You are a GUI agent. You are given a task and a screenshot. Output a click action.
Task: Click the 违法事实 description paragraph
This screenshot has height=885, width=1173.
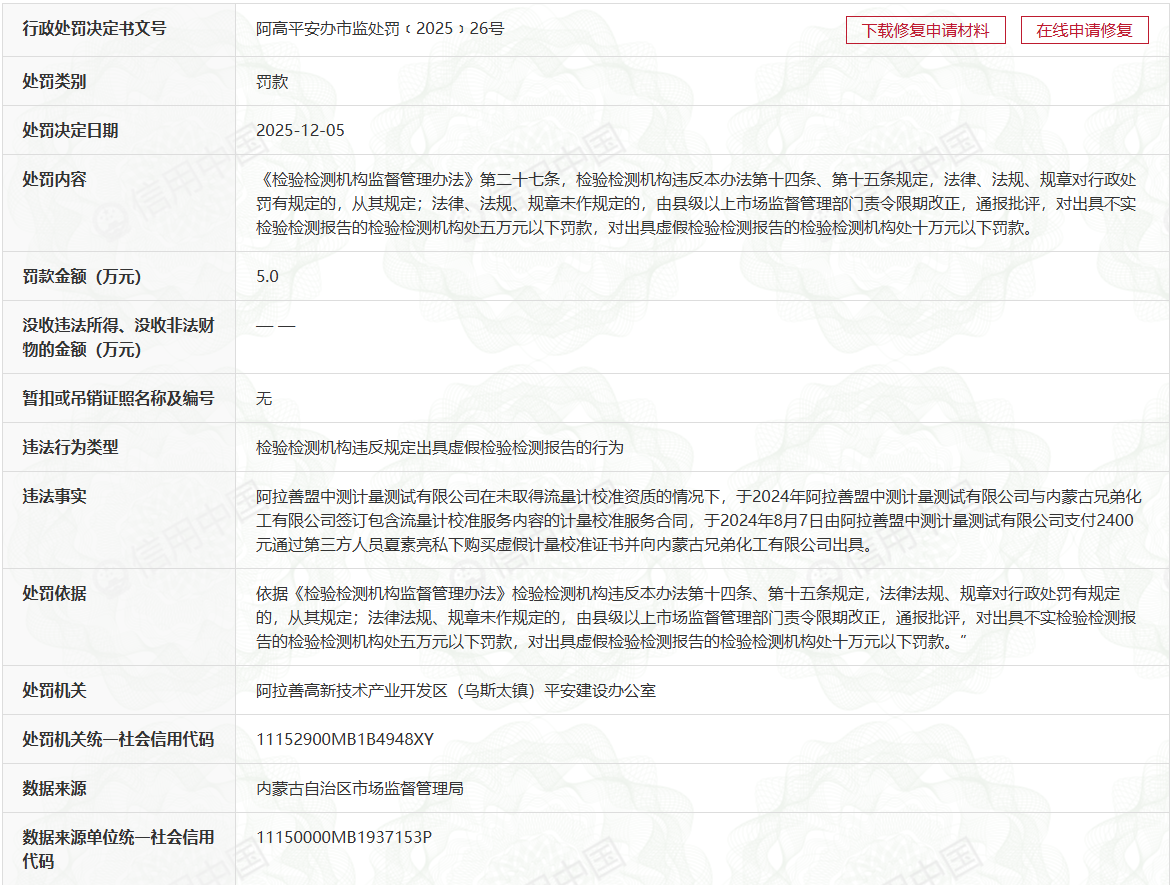click(698, 521)
